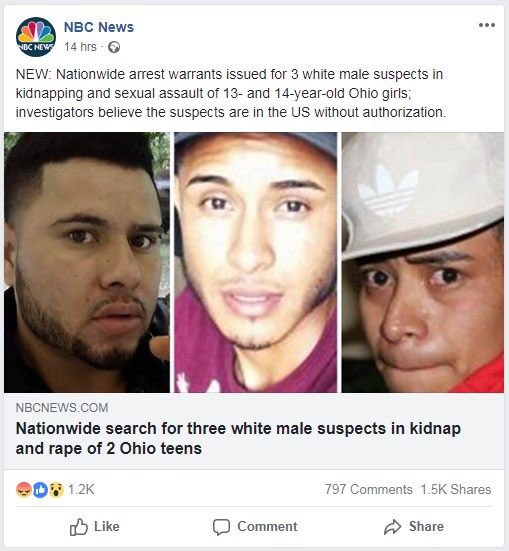Click the wow reaction emoji icon
The image size is (509, 551).
point(56,490)
